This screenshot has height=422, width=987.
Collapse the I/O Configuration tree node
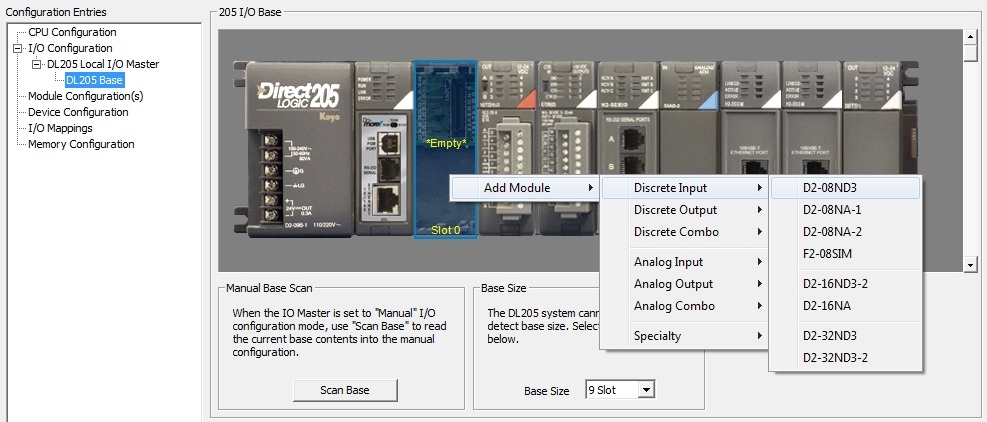pyautogui.click(x=17, y=48)
